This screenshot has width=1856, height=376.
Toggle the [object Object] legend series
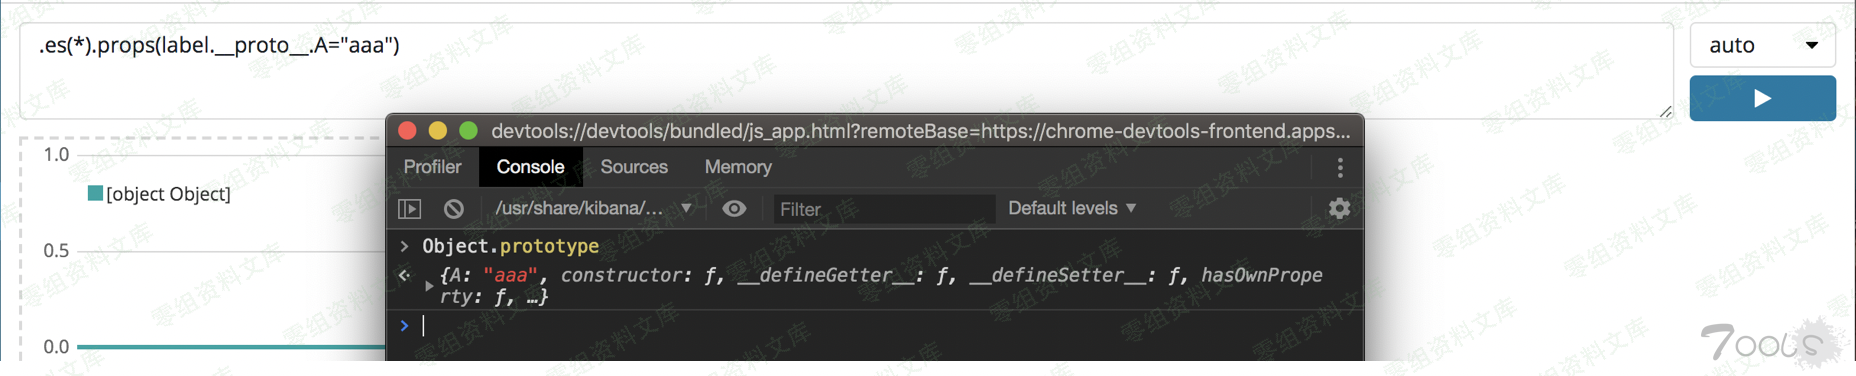pyautogui.click(x=160, y=194)
